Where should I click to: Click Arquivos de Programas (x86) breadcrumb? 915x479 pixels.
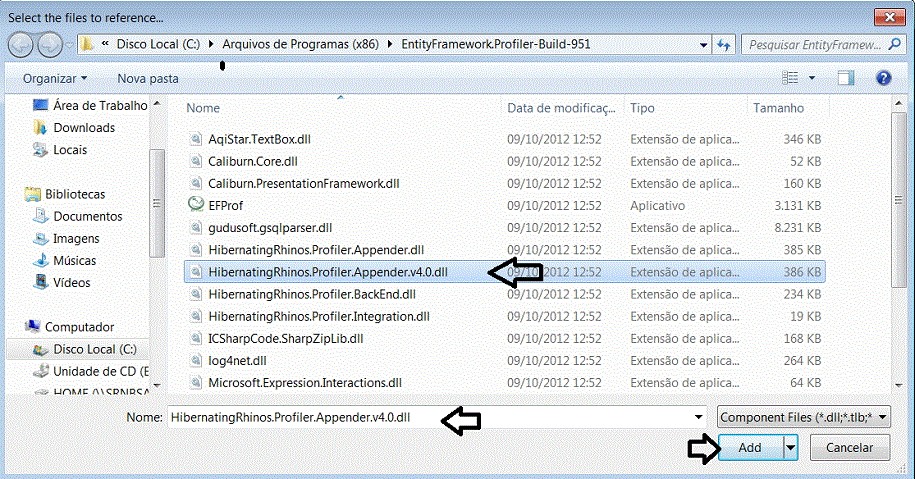tap(300, 44)
